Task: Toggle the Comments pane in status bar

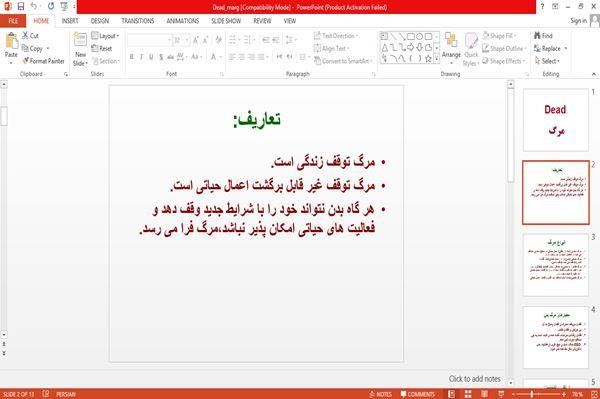Action: click(418, 394)
